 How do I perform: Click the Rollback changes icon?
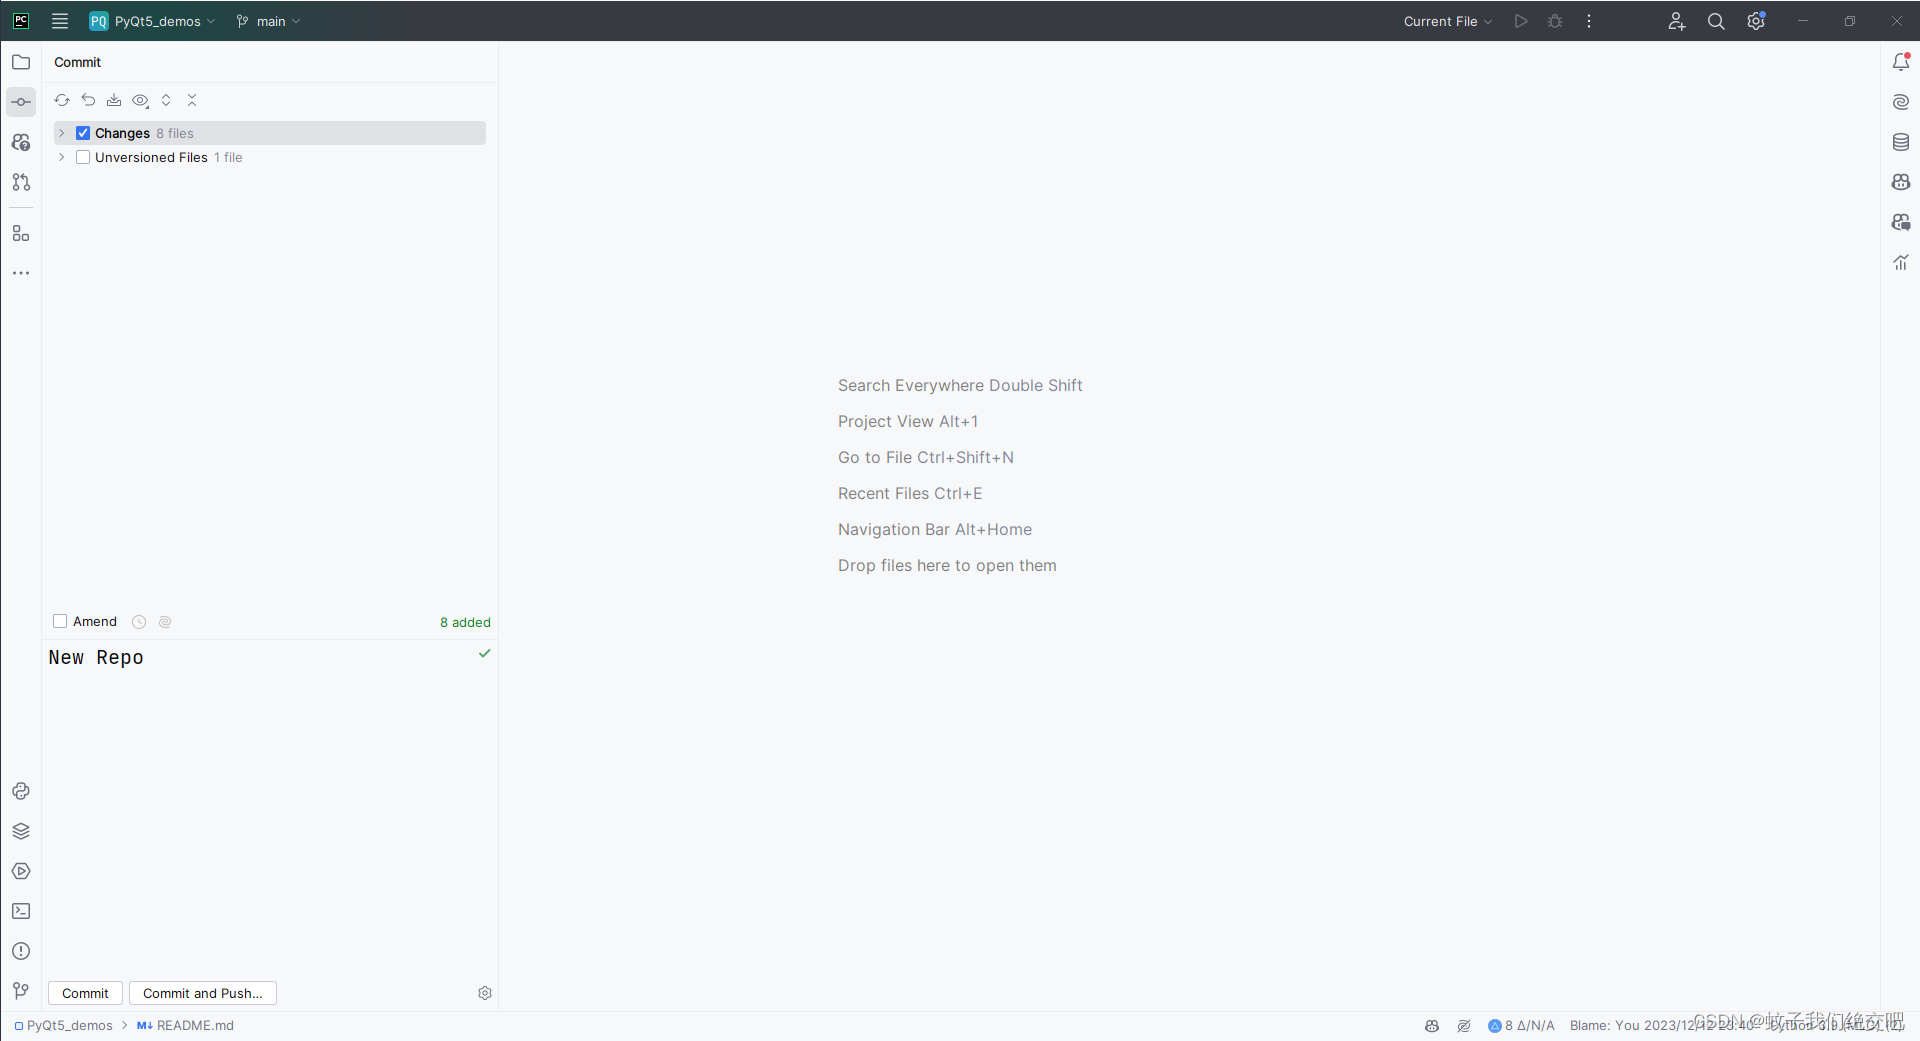(88, 100)
